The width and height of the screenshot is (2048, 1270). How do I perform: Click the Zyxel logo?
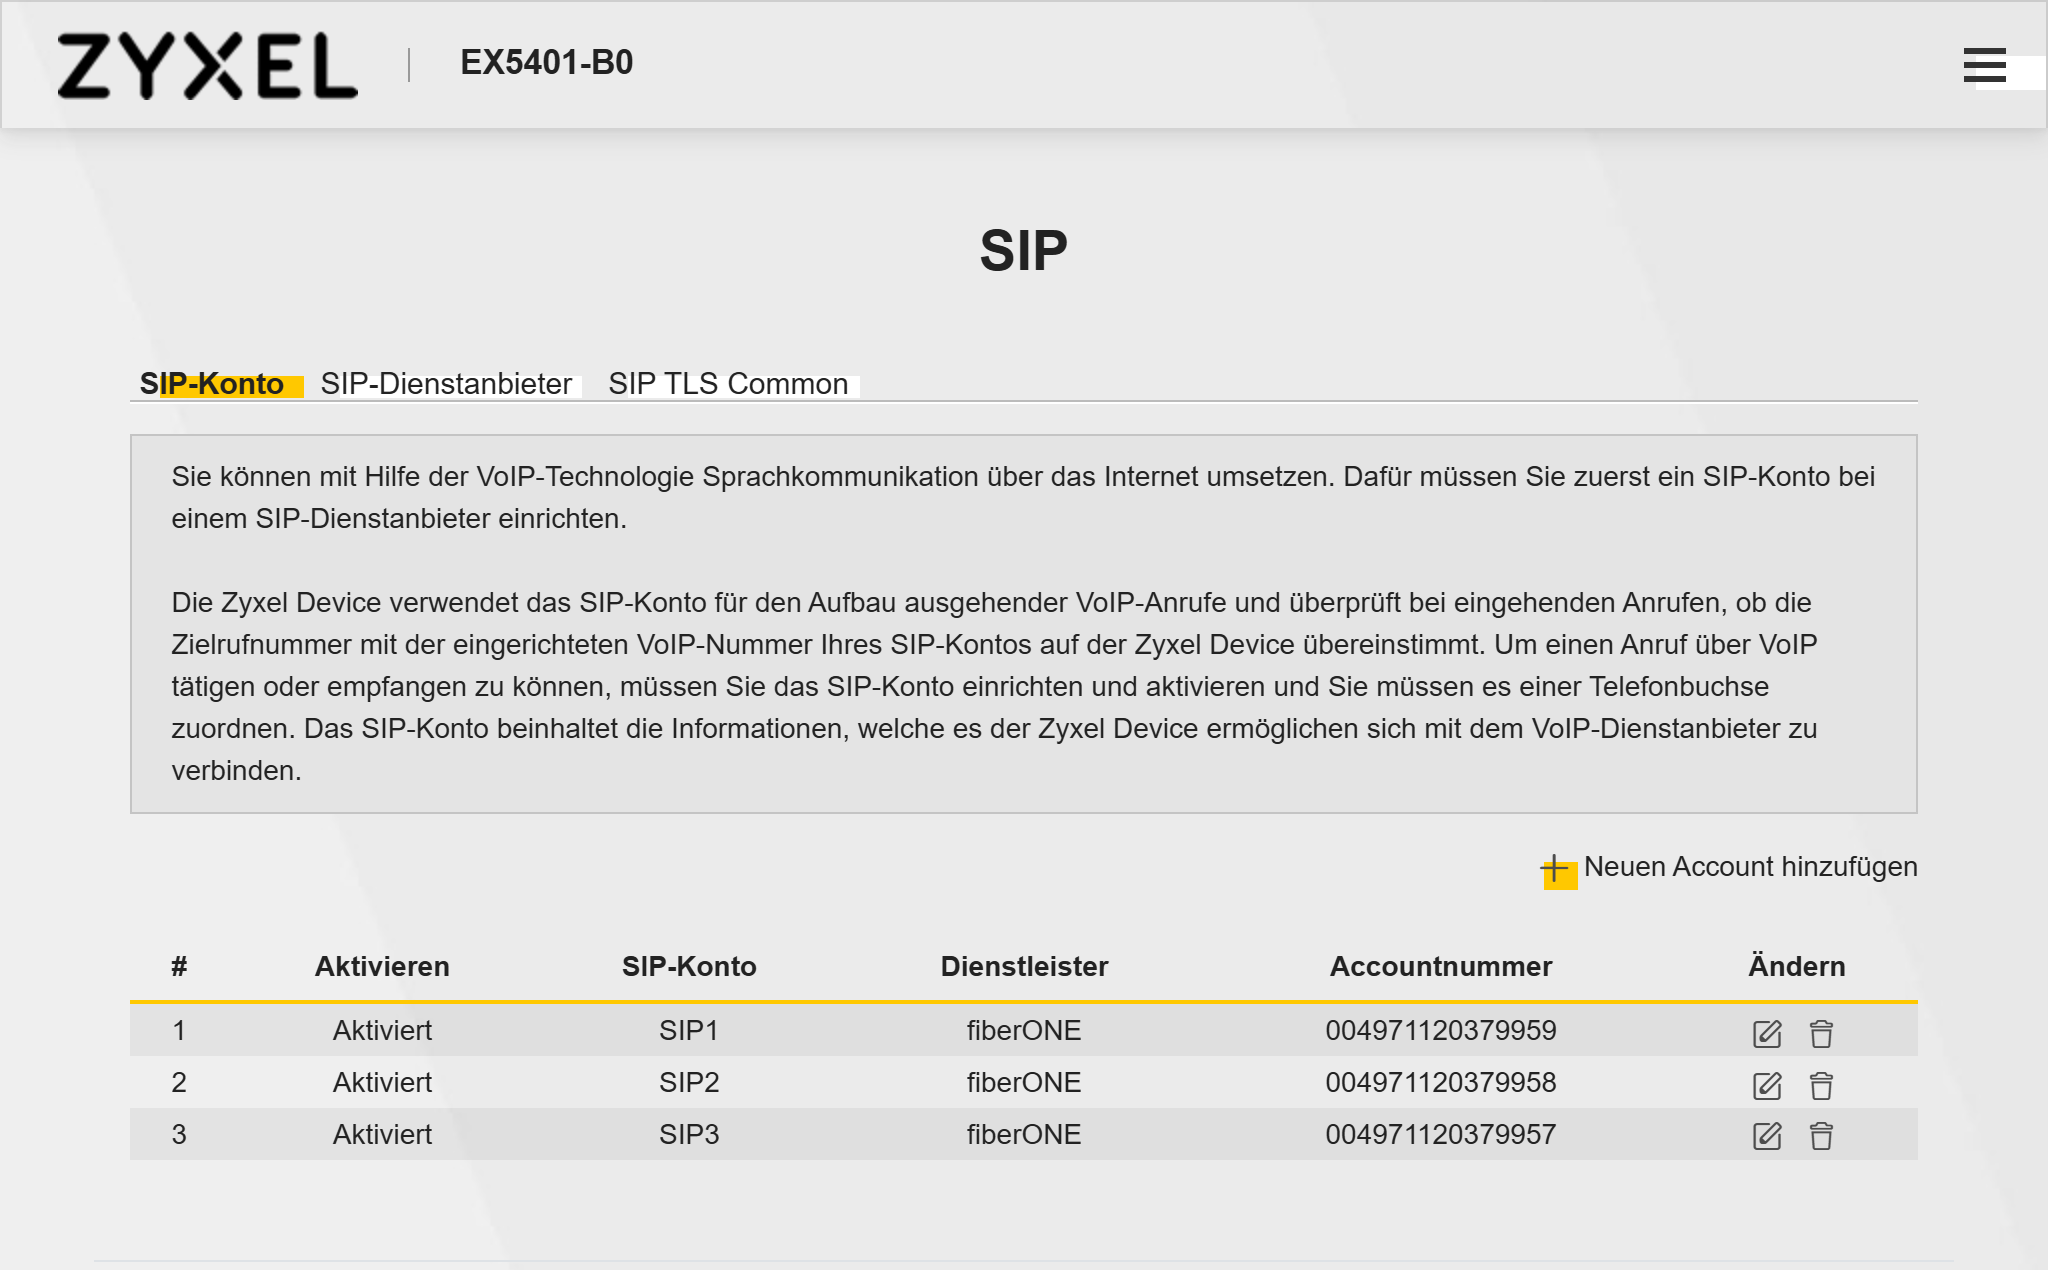(x=207, y=66)
